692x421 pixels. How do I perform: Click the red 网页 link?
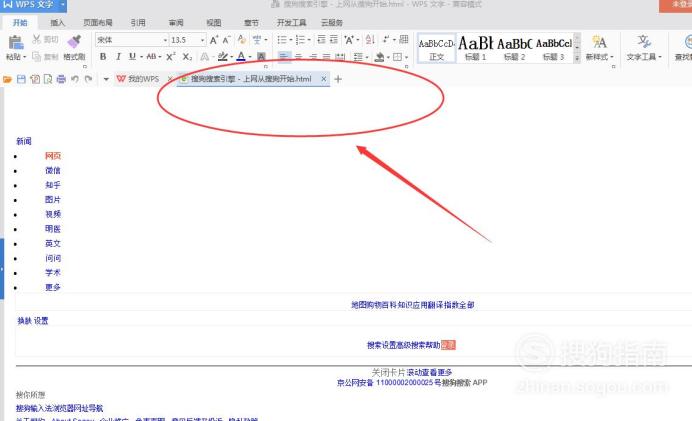(x=53, y=156)
